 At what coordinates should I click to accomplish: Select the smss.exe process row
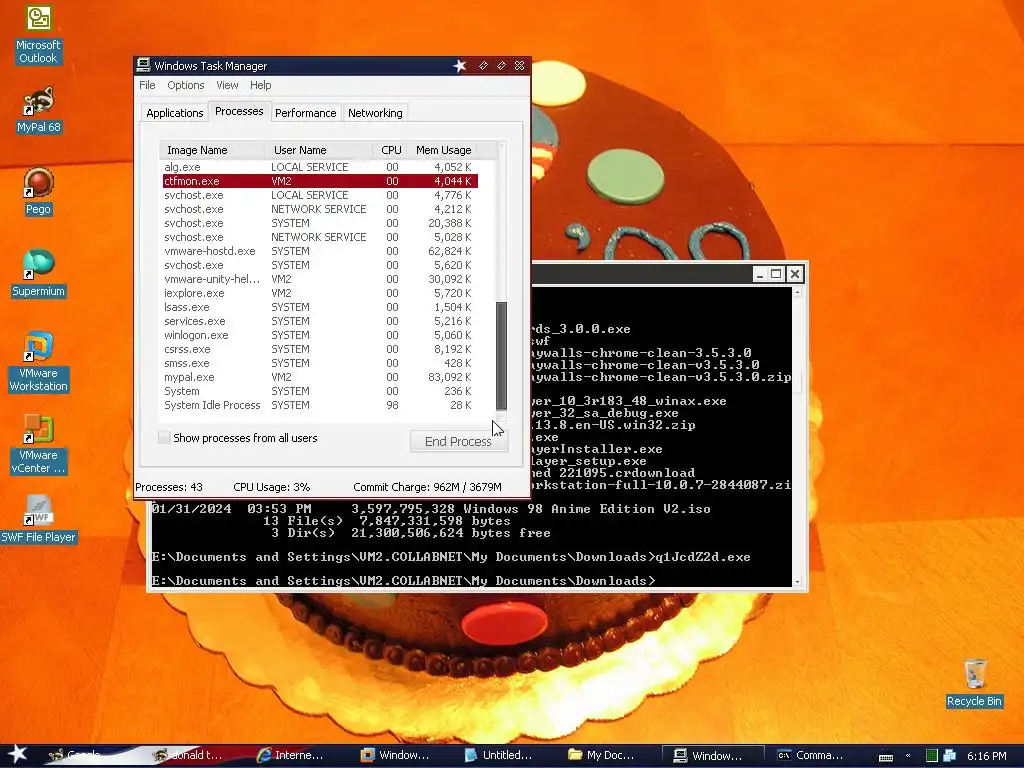pyautogui.click(x=320, y=363)
